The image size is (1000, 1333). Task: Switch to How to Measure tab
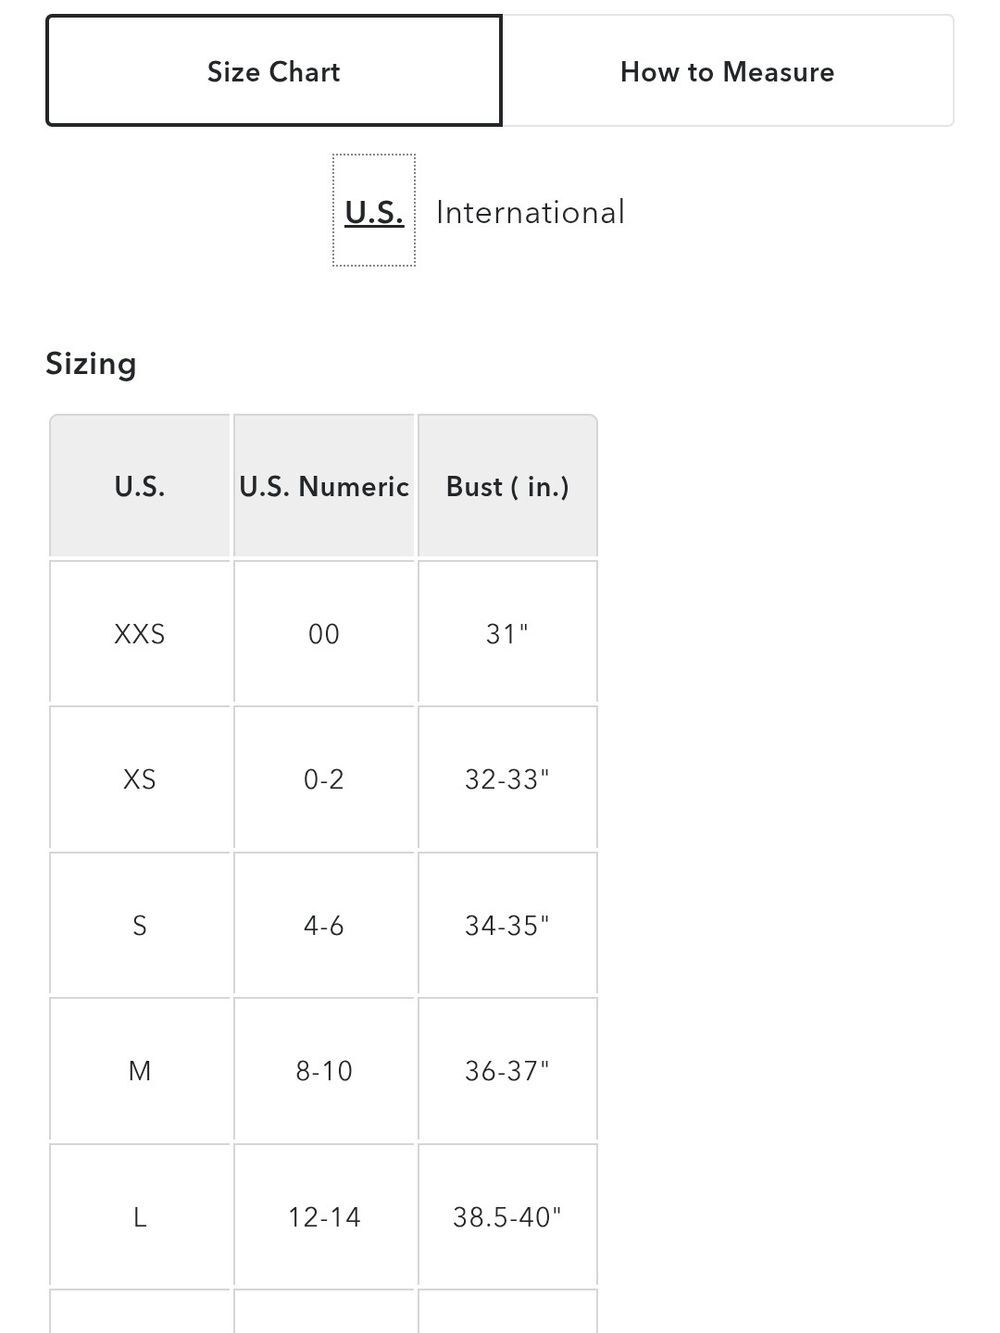coord(727,71)
